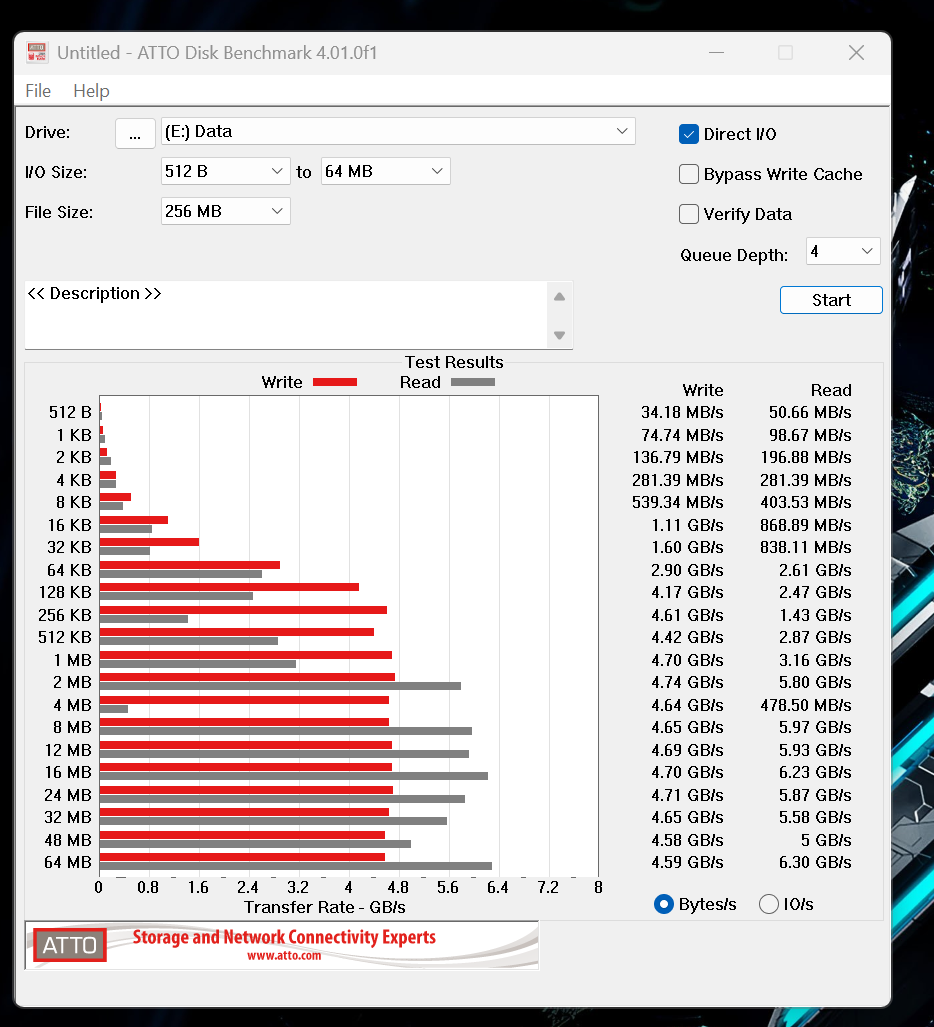Image resolution: width=934 pixels, height=1027 pixels.
Task: Click the 4 MB read value 478.50 MB/s
Action: pos(806,705)
